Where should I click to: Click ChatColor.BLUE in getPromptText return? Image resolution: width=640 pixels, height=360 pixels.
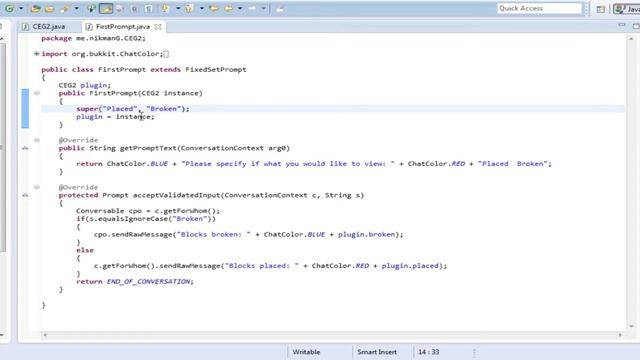pyautogui.click(x=137, y=164)
